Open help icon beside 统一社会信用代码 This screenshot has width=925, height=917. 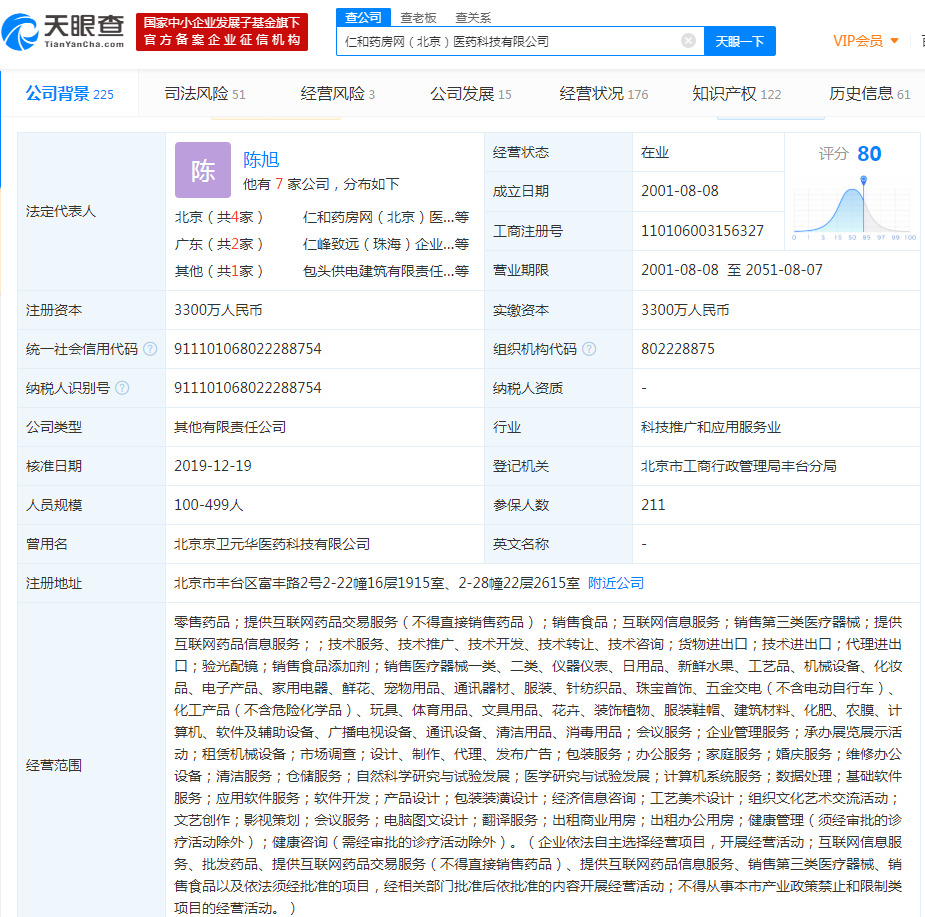(x=150, y=349)
